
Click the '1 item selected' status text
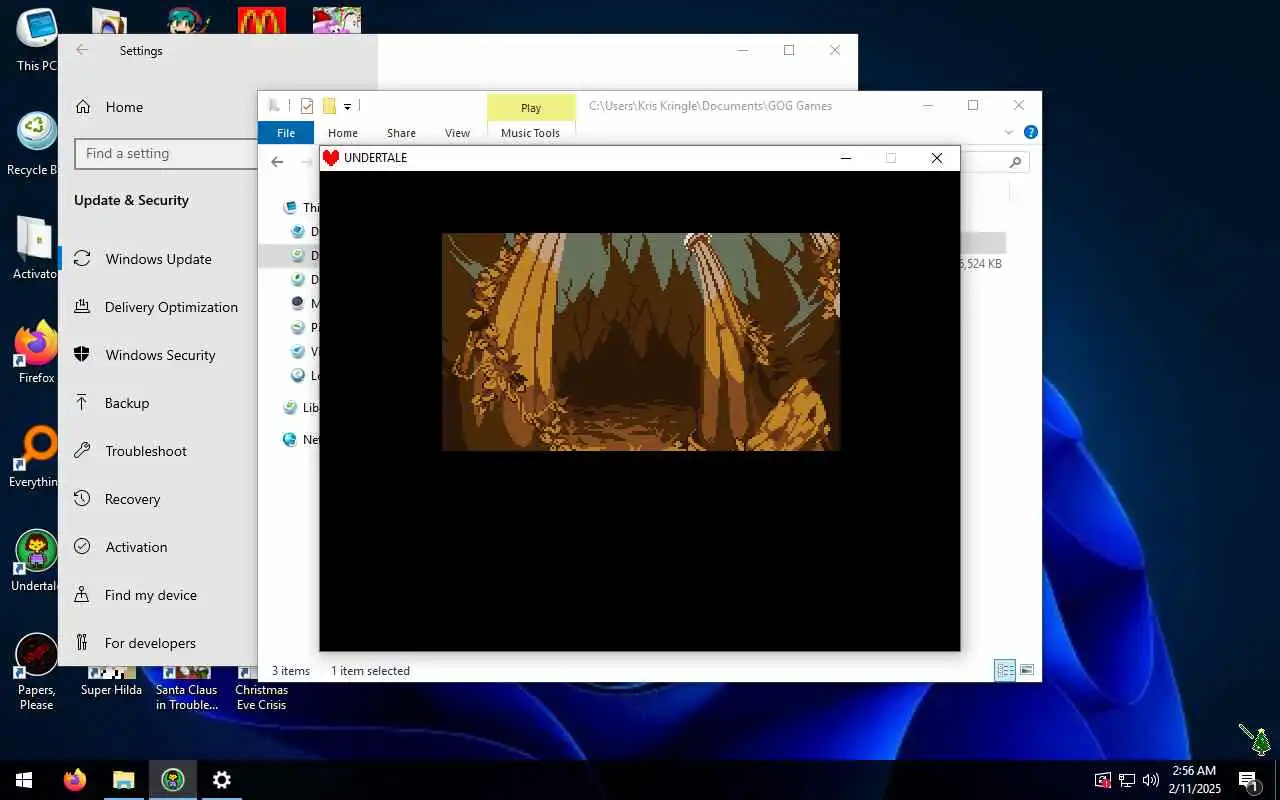tap(370, 671)
